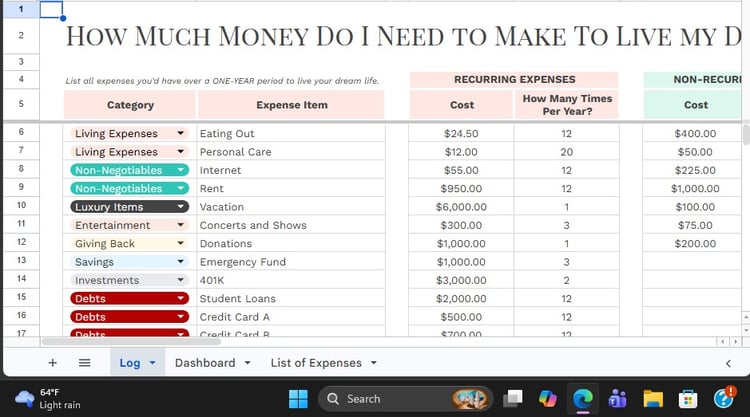Select row 6 header
The height and width of the screenshot is (417, 750).
point(21,132)
